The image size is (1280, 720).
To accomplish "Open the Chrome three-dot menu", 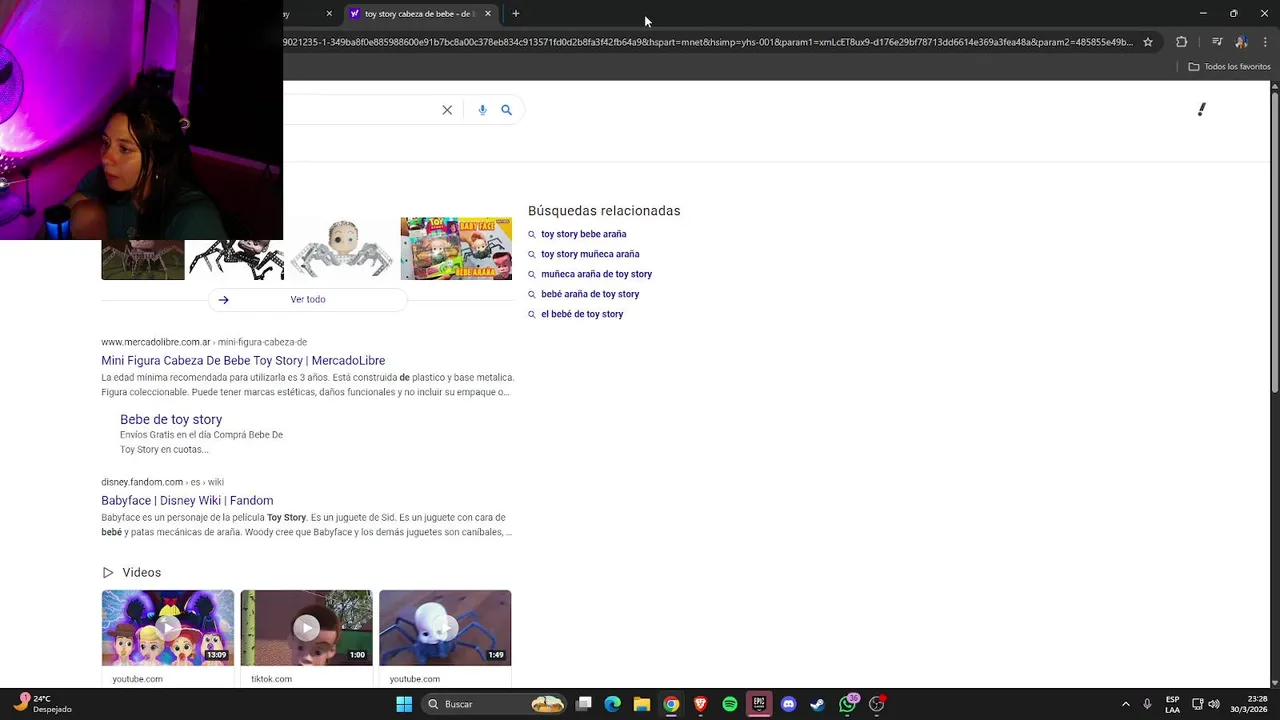I will pyautogui.click(x=1263, y=42).
